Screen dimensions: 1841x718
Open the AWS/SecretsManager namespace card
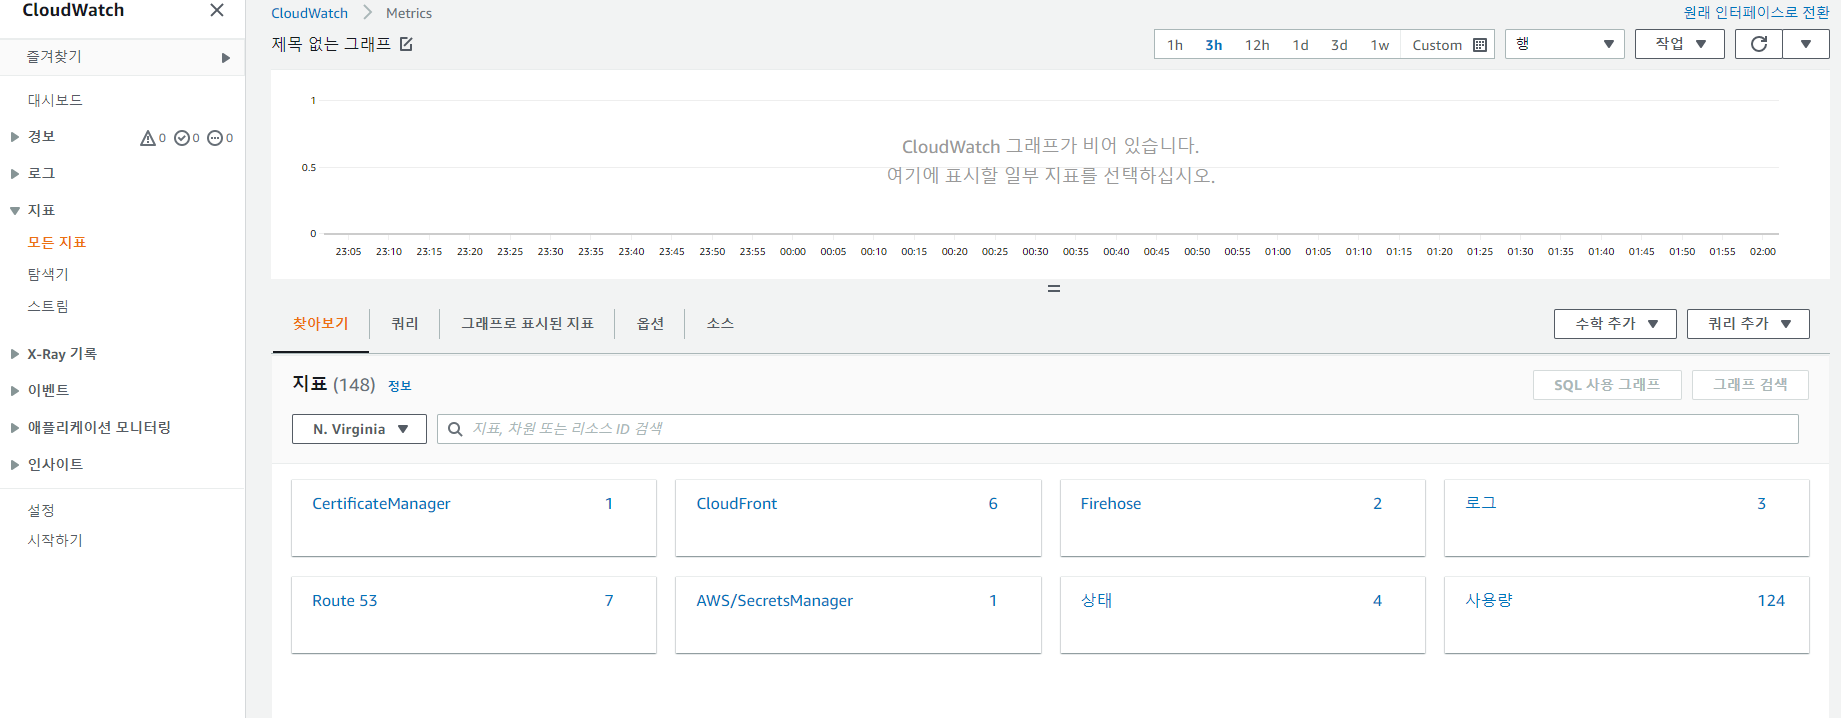[858, 614]
